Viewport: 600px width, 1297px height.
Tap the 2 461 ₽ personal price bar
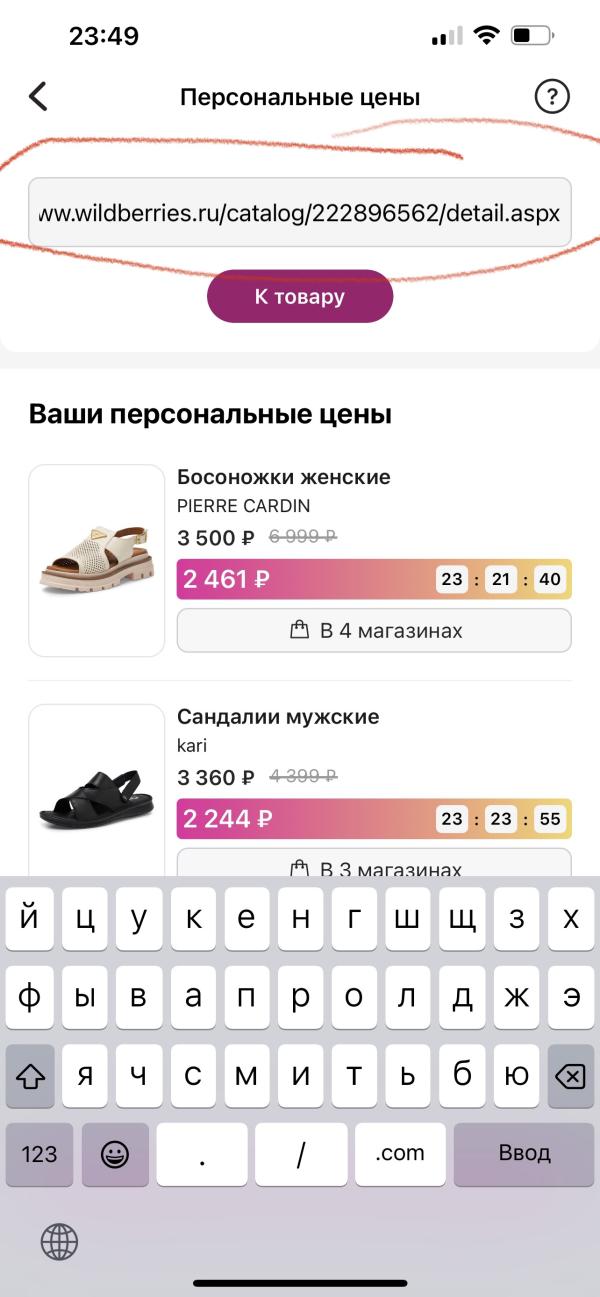(x=300, y=579)
